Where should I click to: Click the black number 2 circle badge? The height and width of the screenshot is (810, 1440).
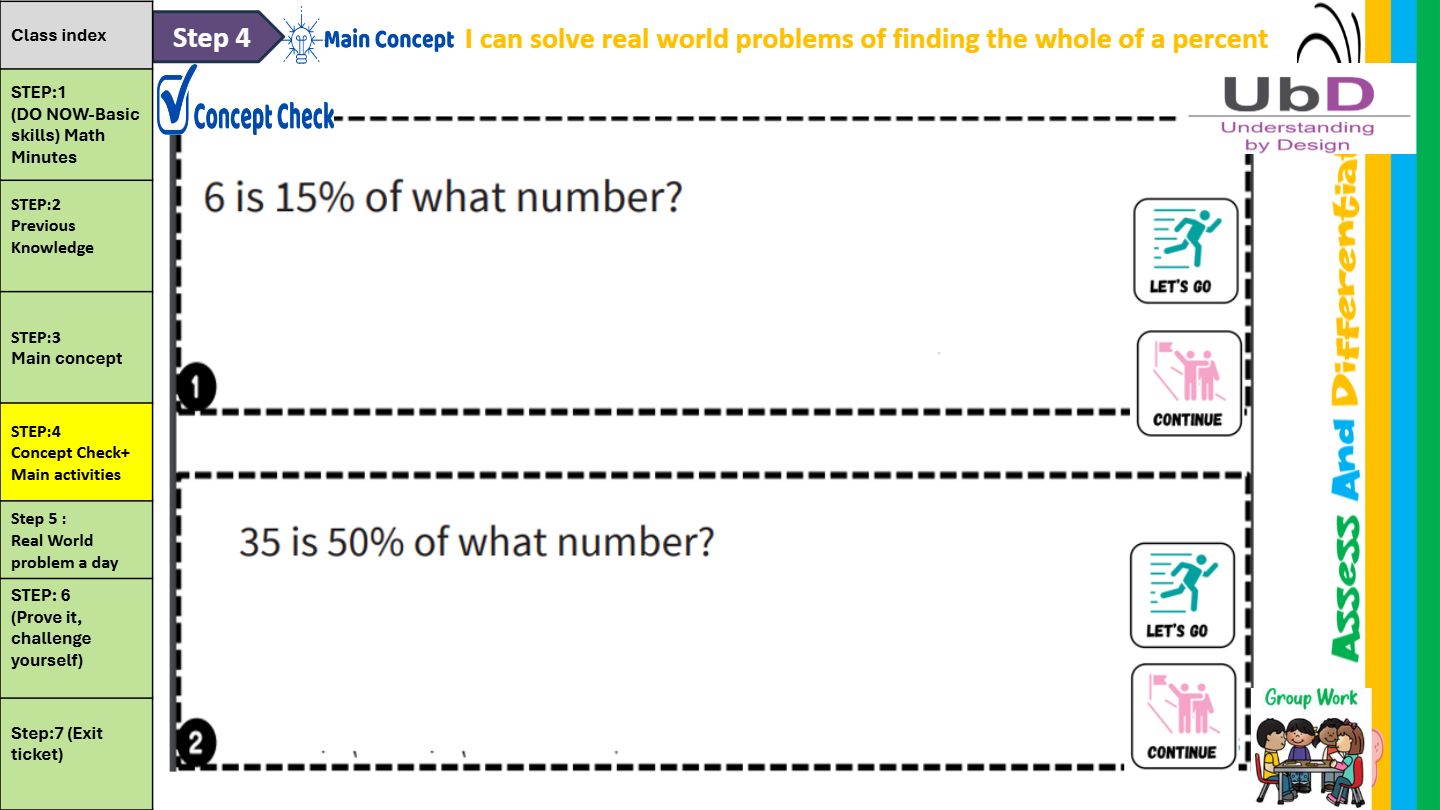pos(196,743)
